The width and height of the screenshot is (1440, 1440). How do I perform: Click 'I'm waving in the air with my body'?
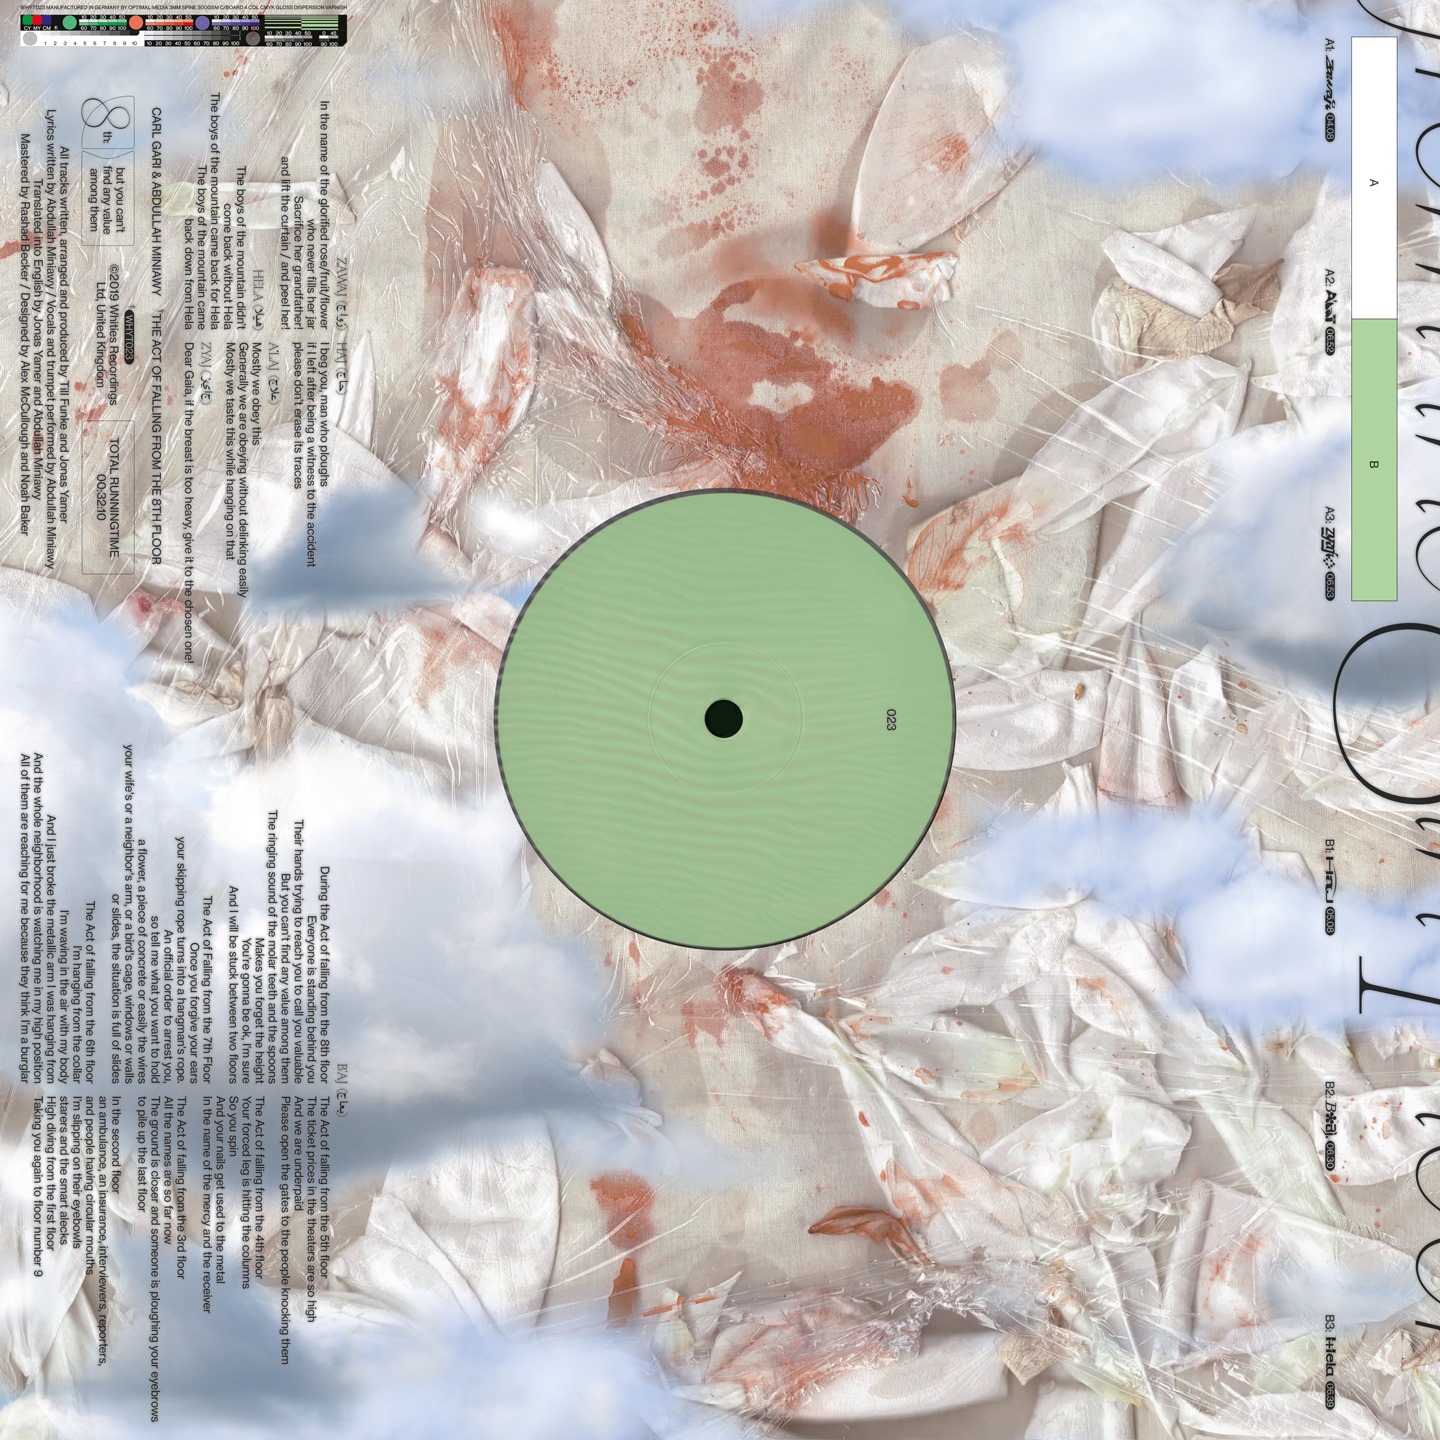click(x=63, y=997)
